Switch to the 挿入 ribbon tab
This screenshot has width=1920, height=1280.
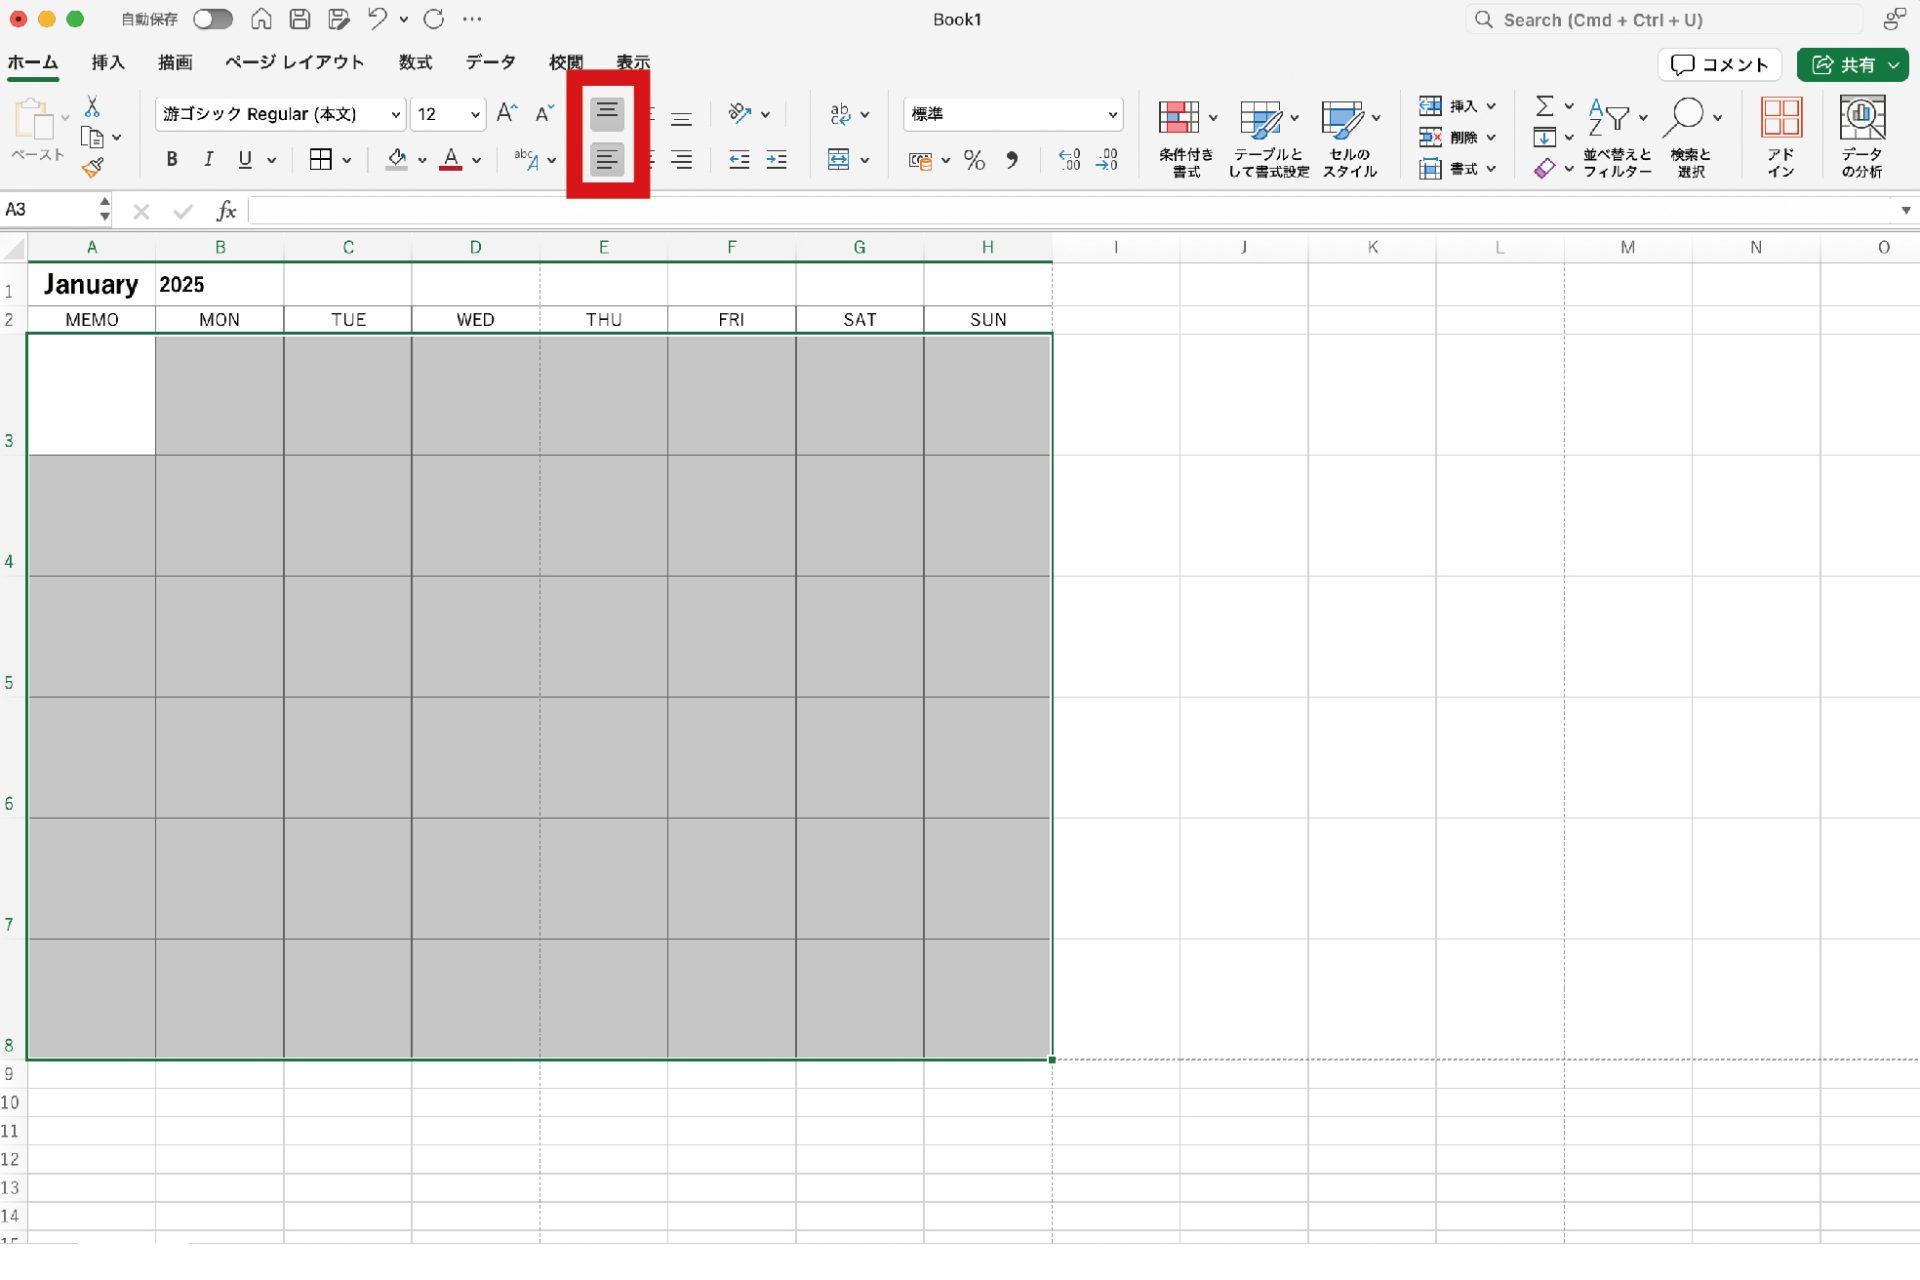[x=108, y=62]
